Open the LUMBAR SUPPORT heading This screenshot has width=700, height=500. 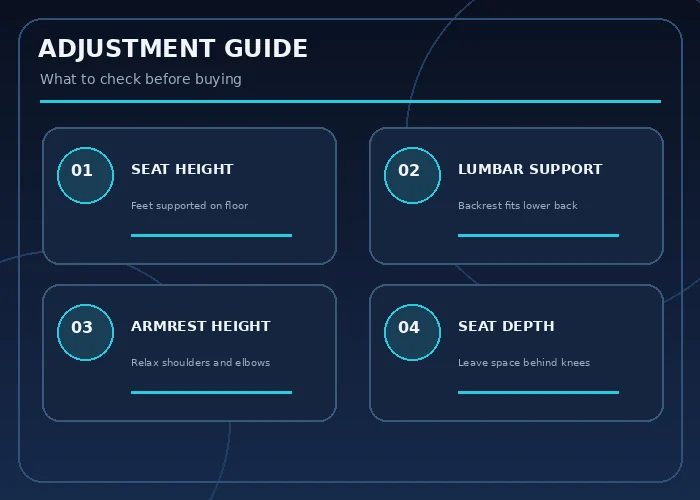tap(530, 169)
